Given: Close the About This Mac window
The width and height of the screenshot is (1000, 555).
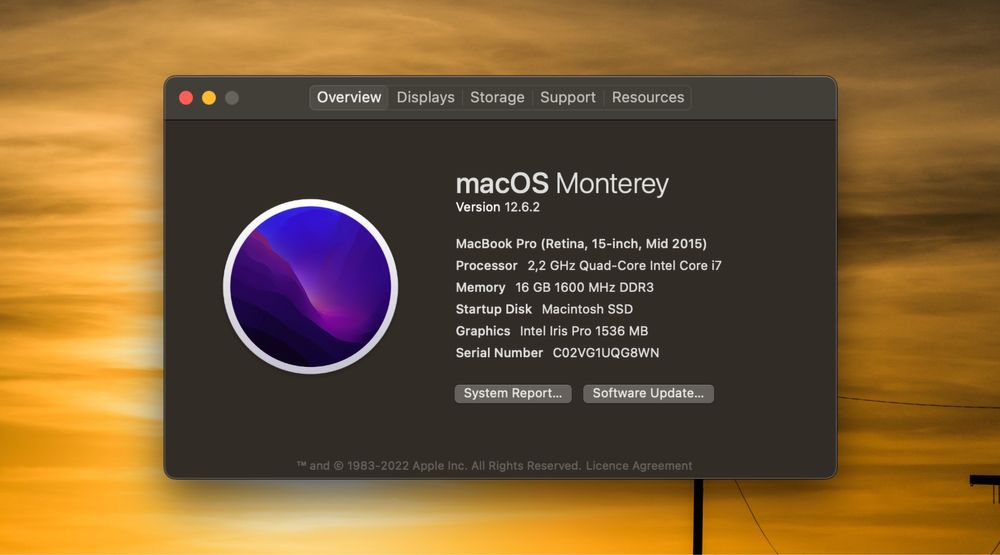Looking at the screenshot, I should (x=186, y=98).
